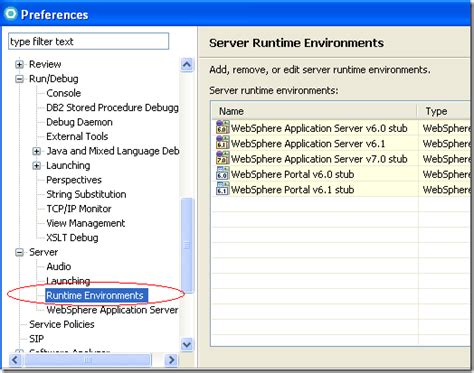
Task: Click the tree horizontal scrollbar right arrow
Action: (x=172, y=360)
